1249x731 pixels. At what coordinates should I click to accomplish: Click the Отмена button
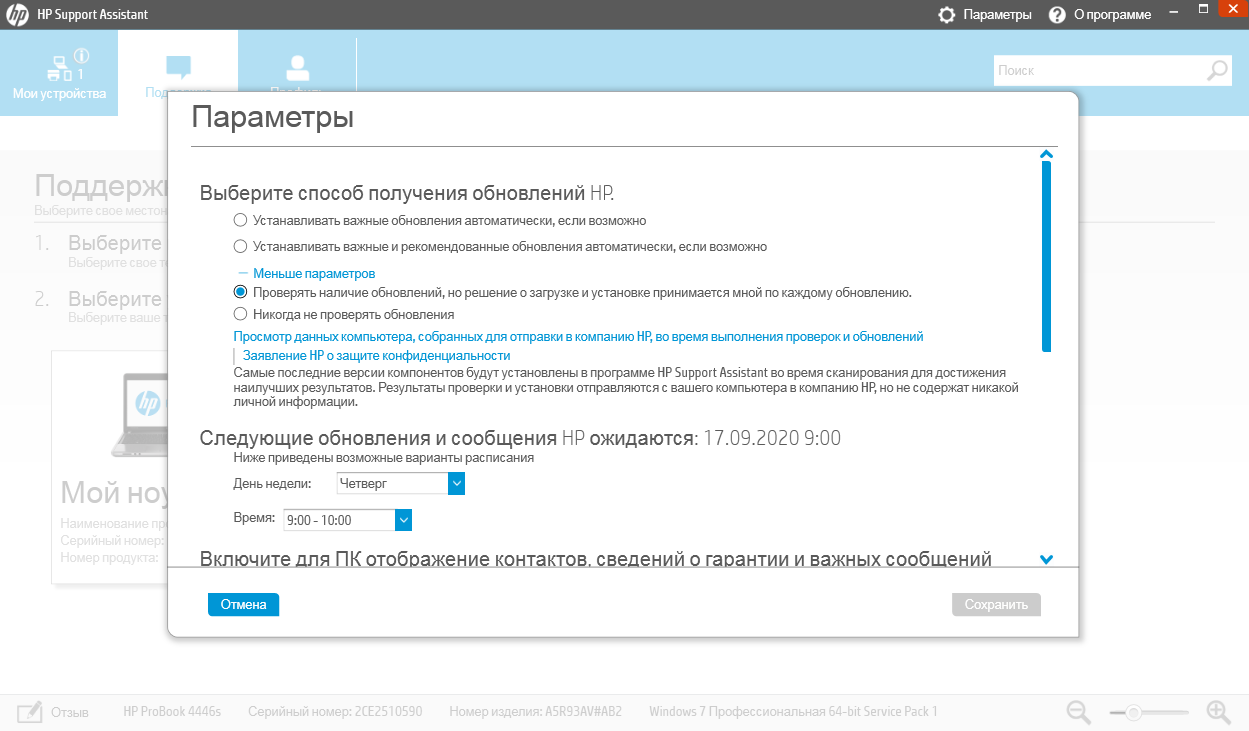(x=243, y=604)
